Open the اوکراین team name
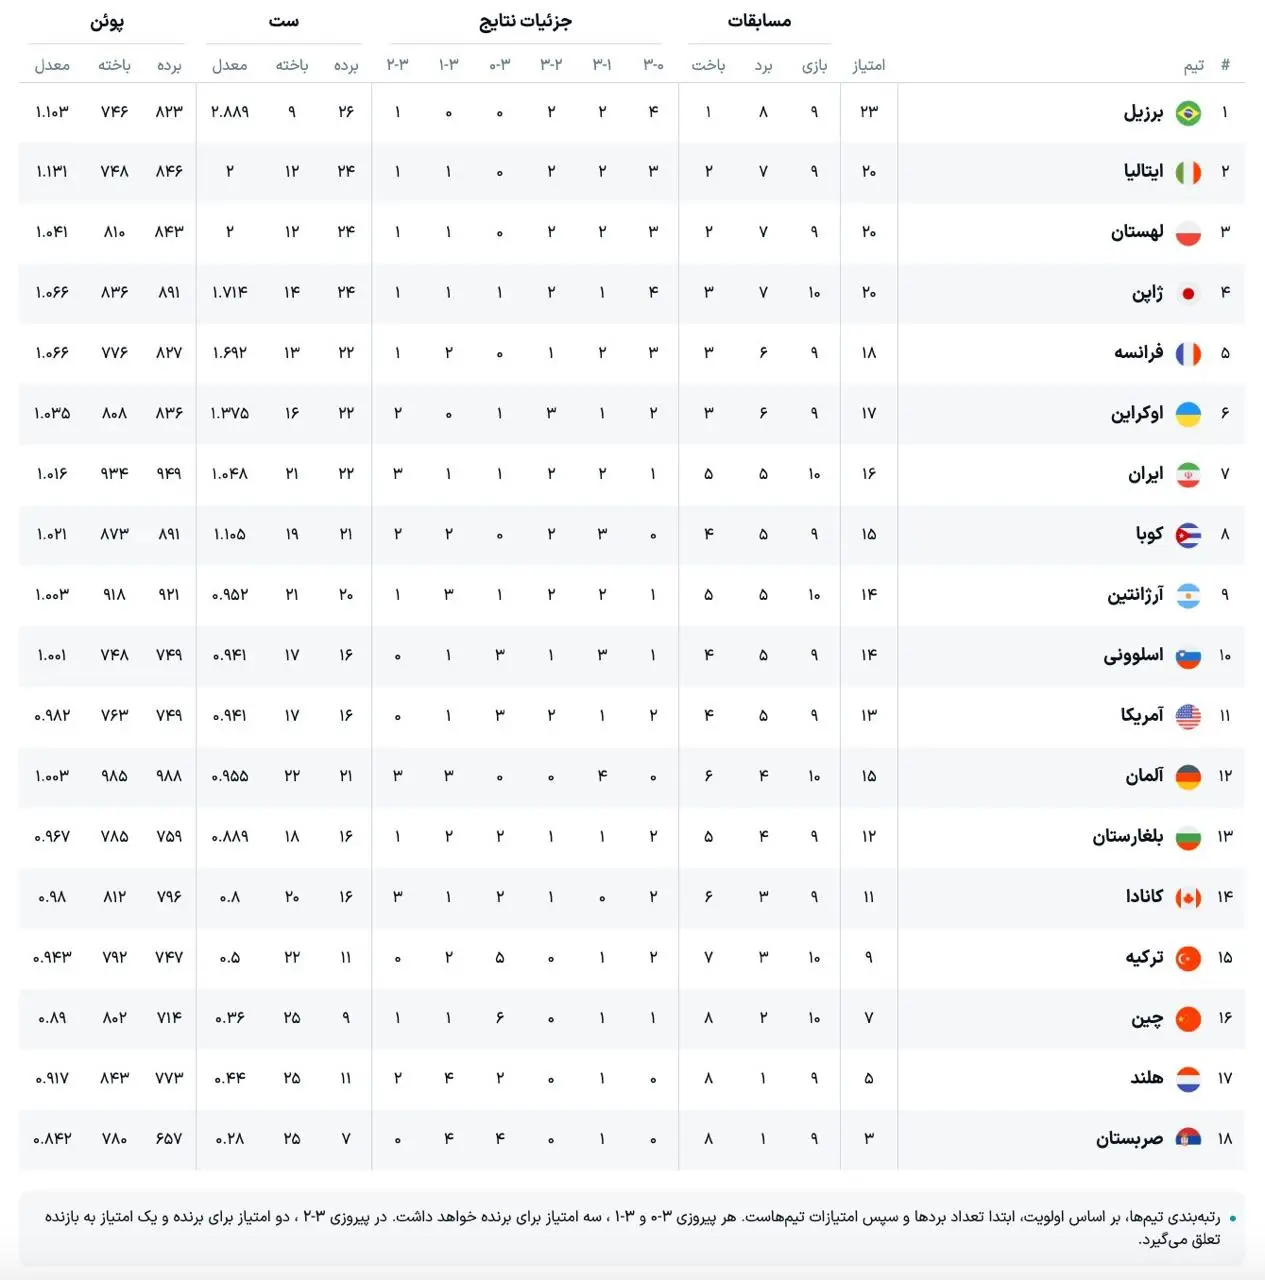This screenshot has width=1265, height=1280. point(1137,414)
